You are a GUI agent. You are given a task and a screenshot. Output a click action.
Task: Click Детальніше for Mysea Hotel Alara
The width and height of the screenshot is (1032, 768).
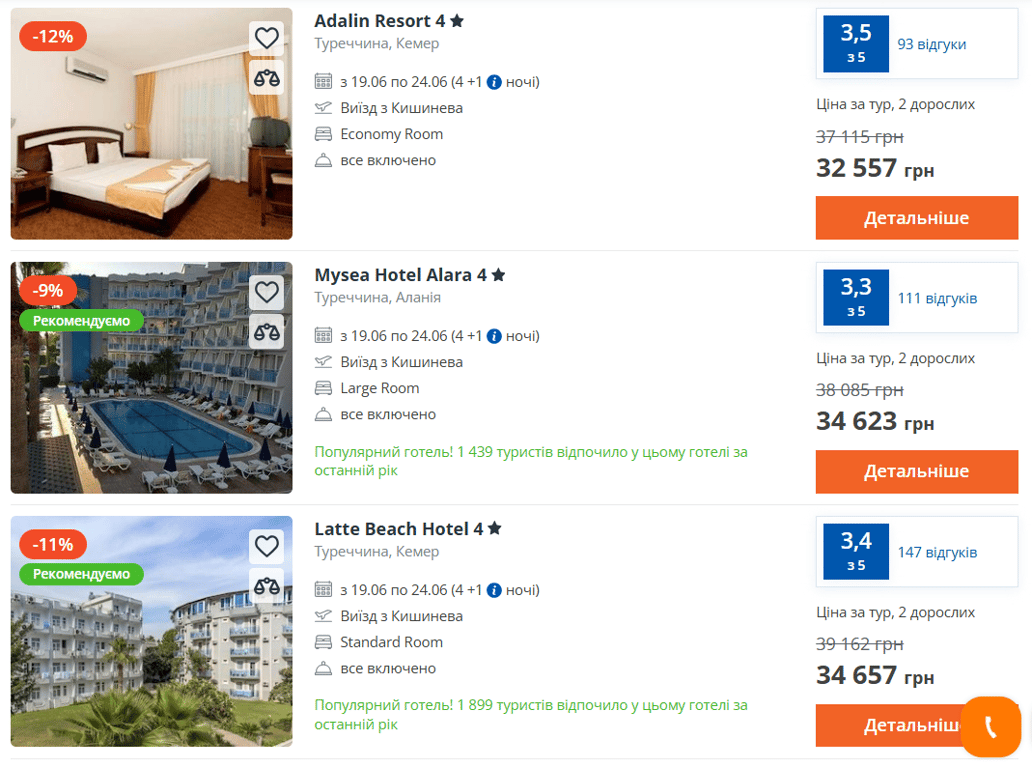916,472
